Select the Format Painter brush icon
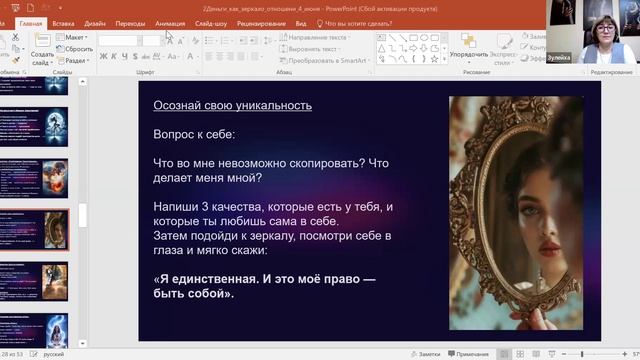The height and width of the screenshot is (360, 640). (16, 60)
